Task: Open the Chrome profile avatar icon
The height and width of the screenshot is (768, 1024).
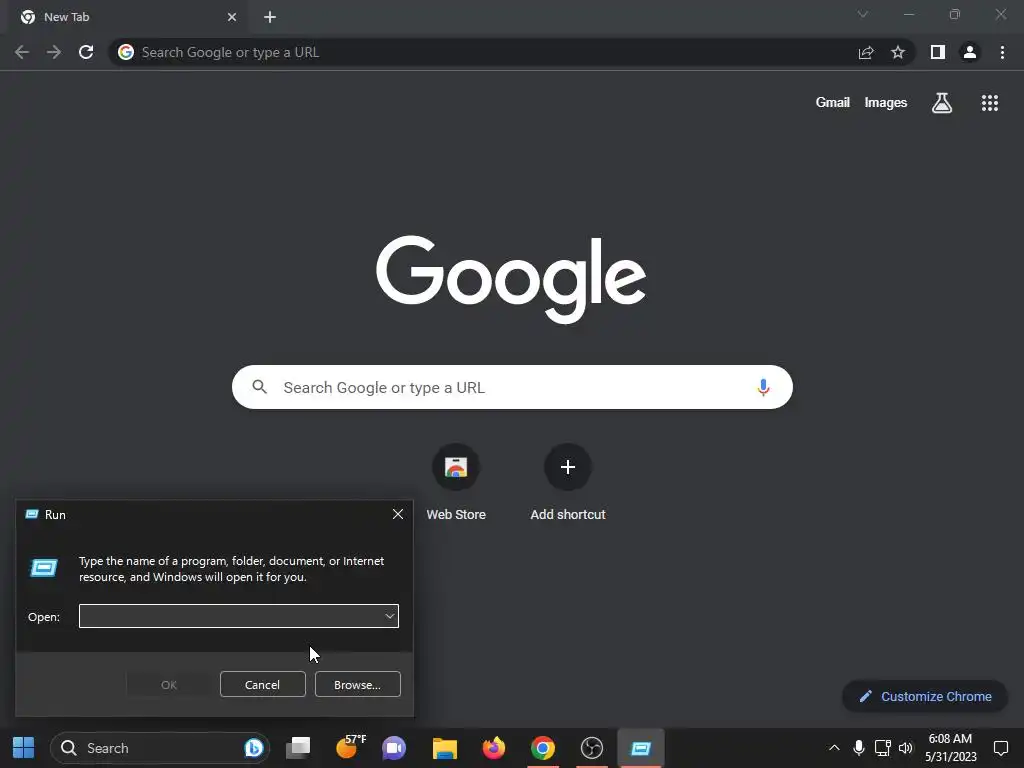Action: (970, 52)
